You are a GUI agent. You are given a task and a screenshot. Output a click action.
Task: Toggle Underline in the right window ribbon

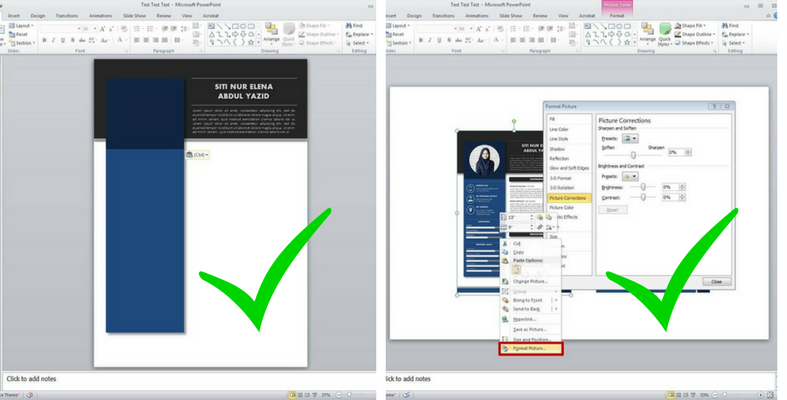tap(439, 40)
